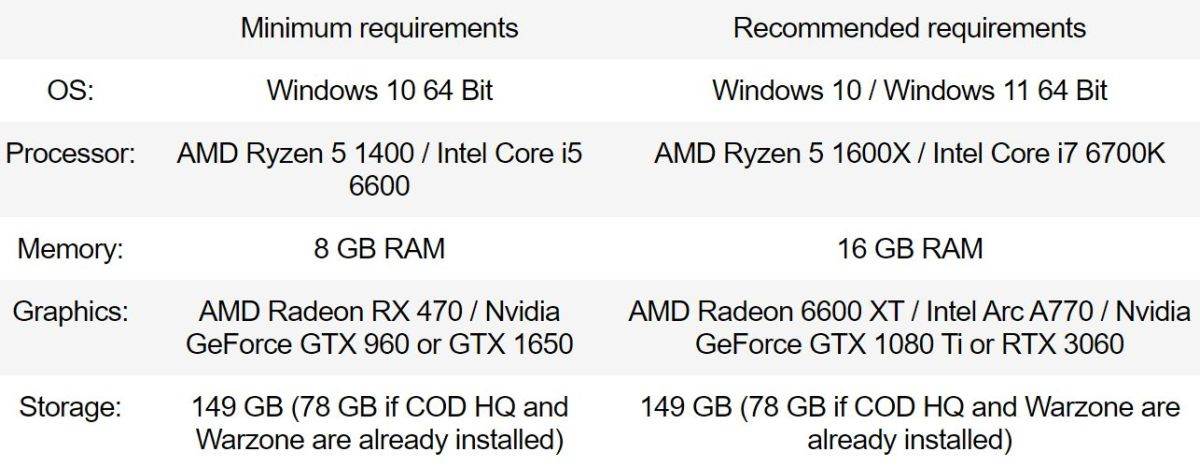Image resolution: width=1200 pixels, height=466 pixels.
Task: Click the 8 GB RAM cell
Action: (x=379, y=247)
